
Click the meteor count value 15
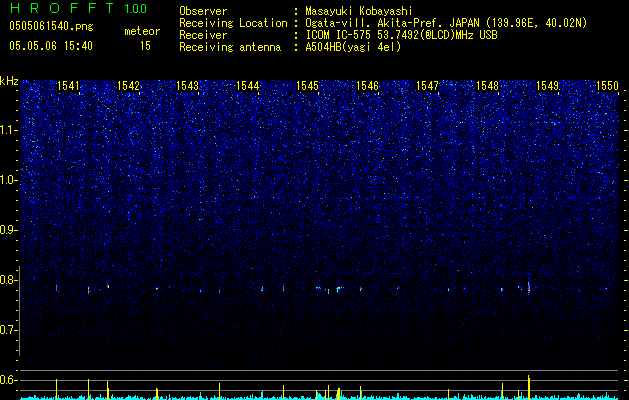(145, 46)
